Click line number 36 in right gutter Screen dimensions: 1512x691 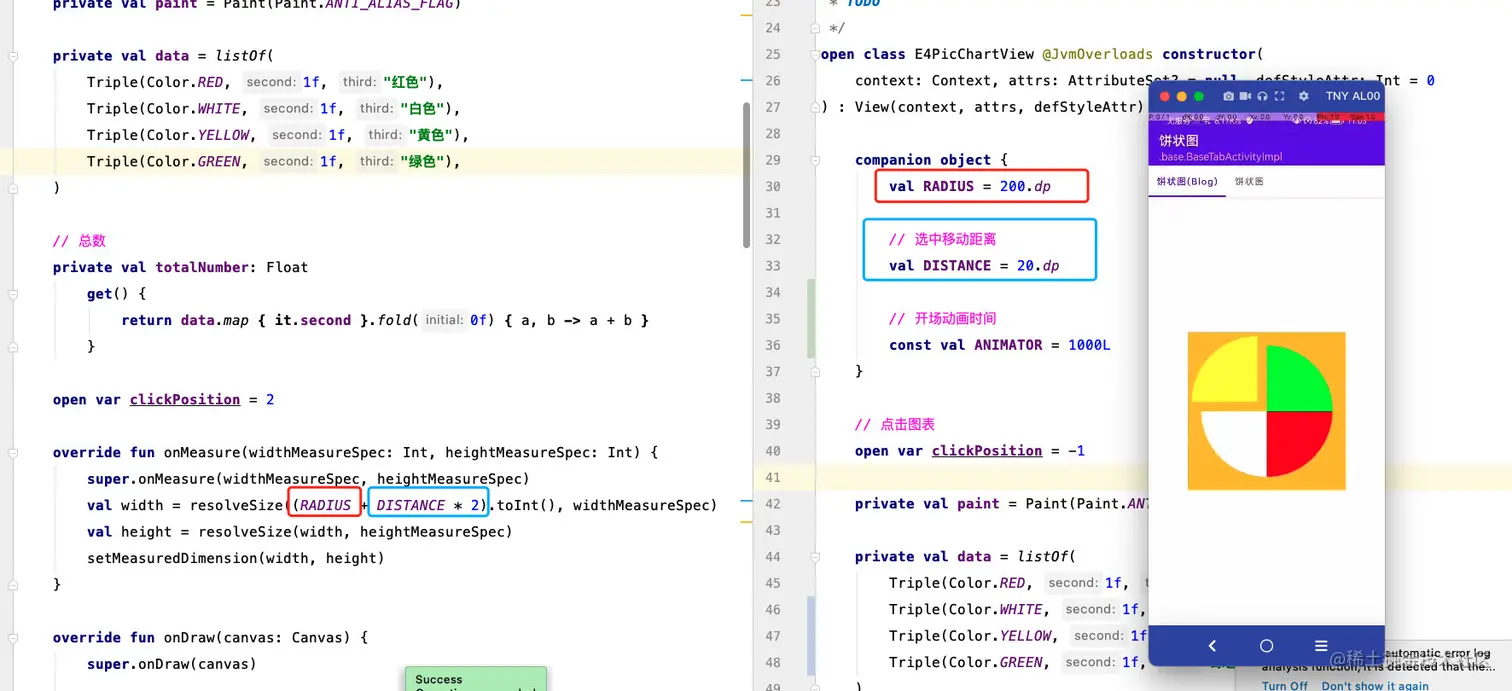pos(772,345)
